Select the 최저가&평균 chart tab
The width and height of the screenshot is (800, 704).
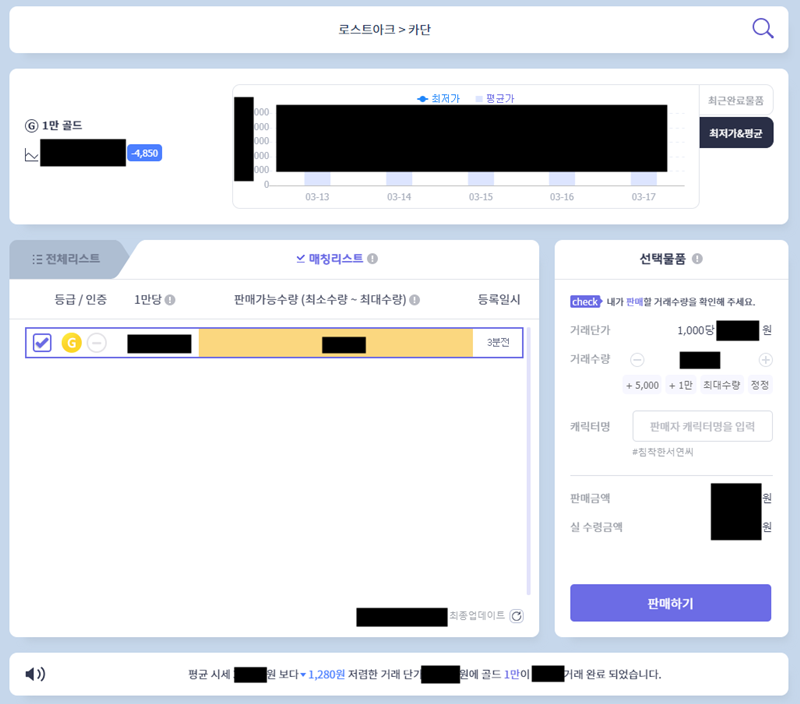tap(735, 133)
